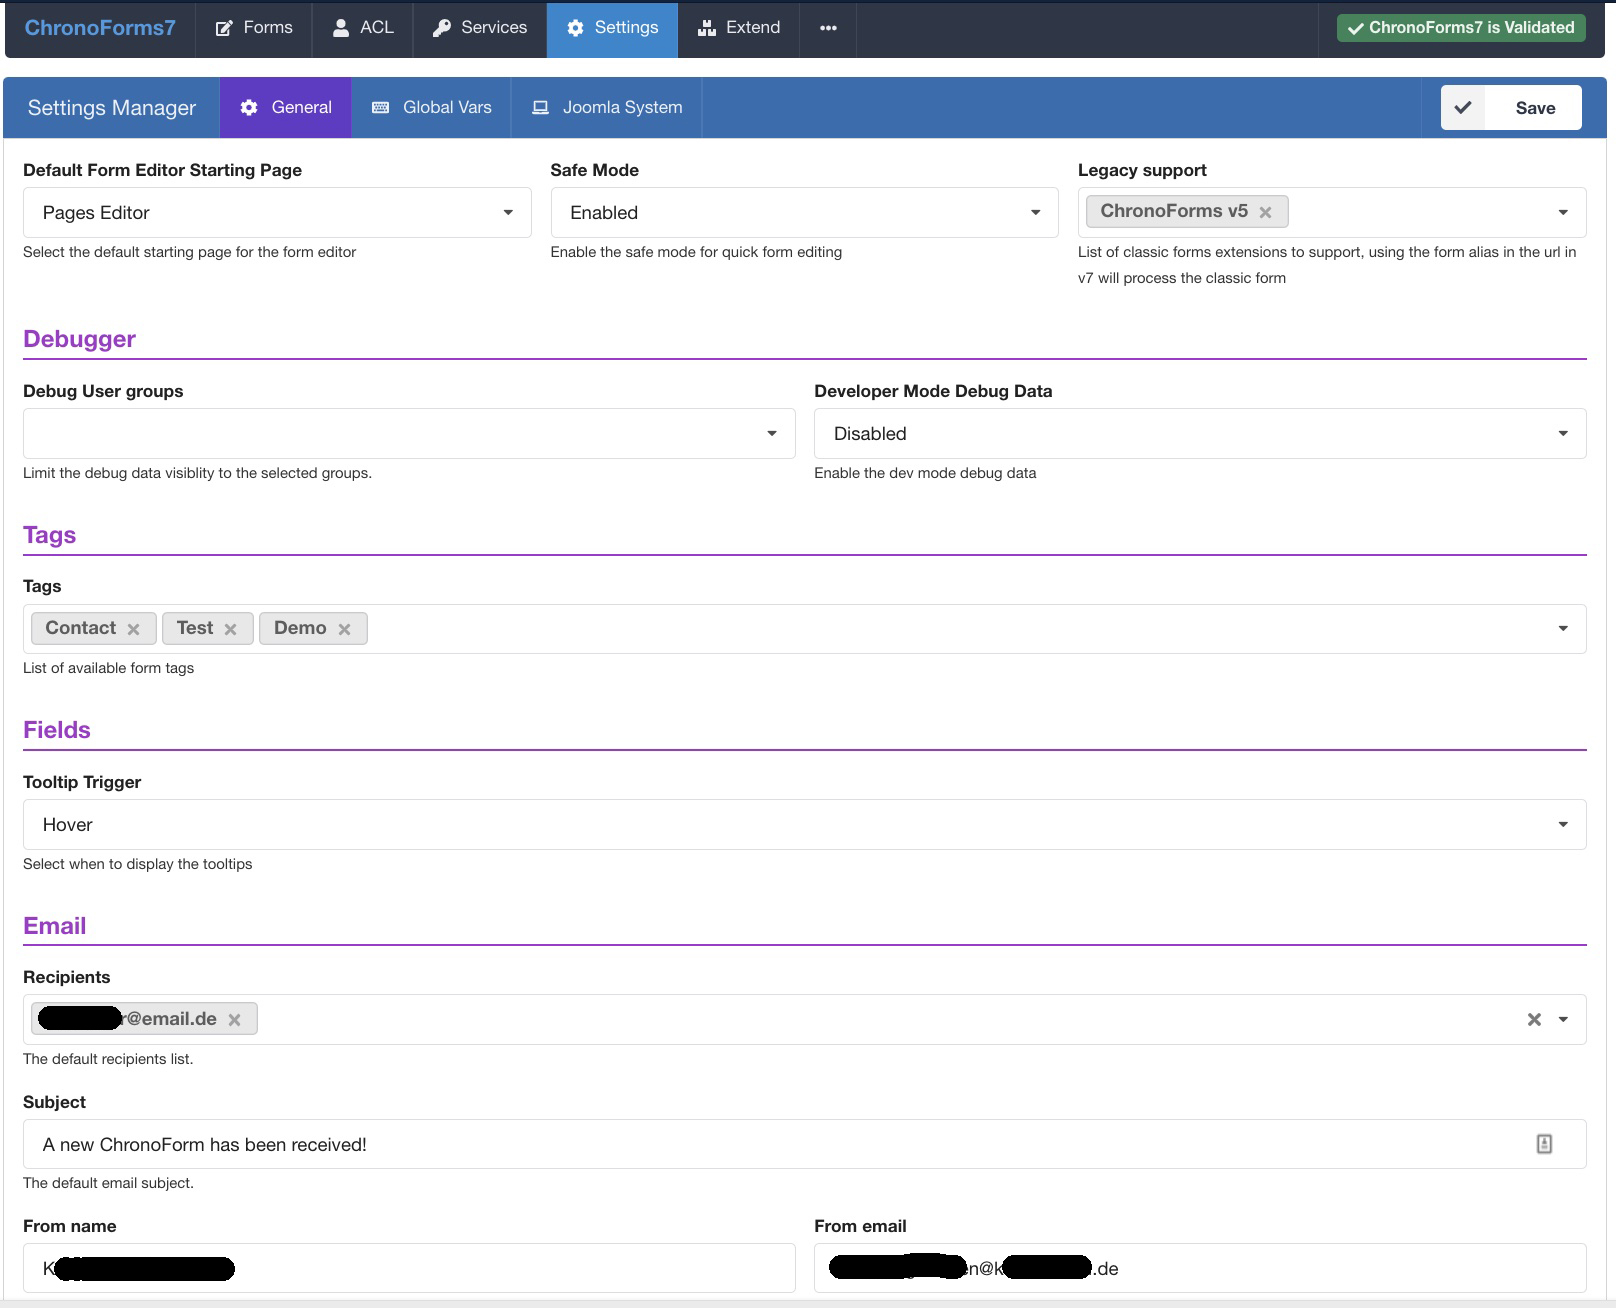Click the Joomla System laptop icon

click(540, 107)
